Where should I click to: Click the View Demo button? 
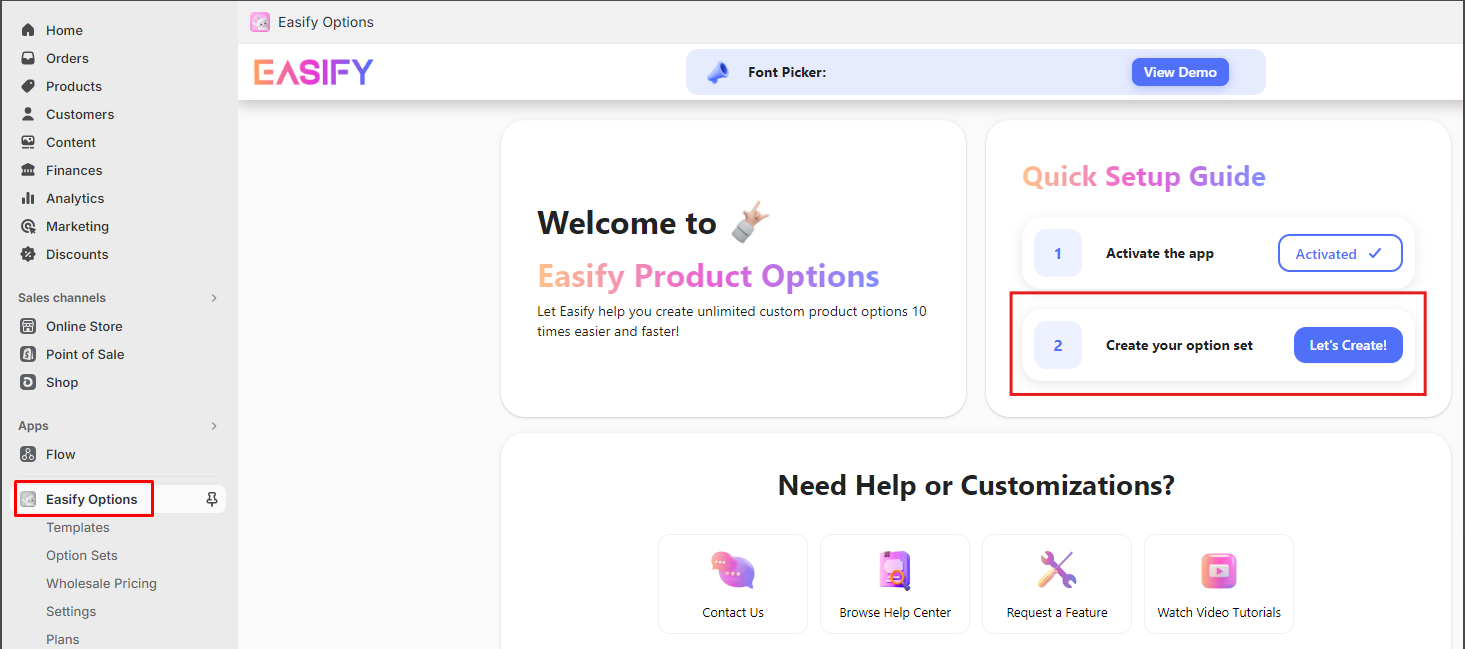coord(1180,71)
